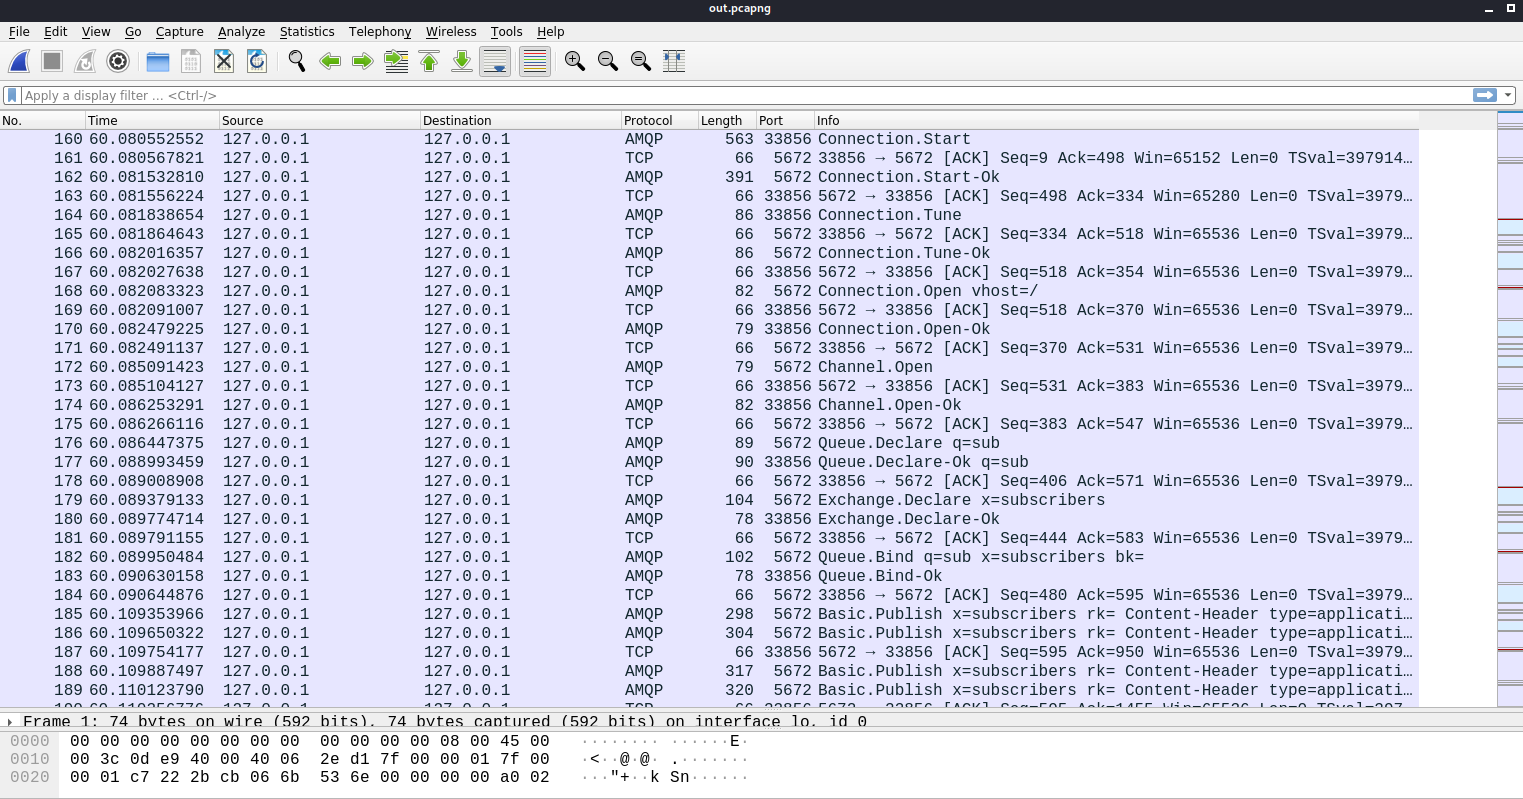Start capturing packets with the shark fin icon
This screenshot has width=1523, height=799.
pyautogui.click(x=19, y=61)
